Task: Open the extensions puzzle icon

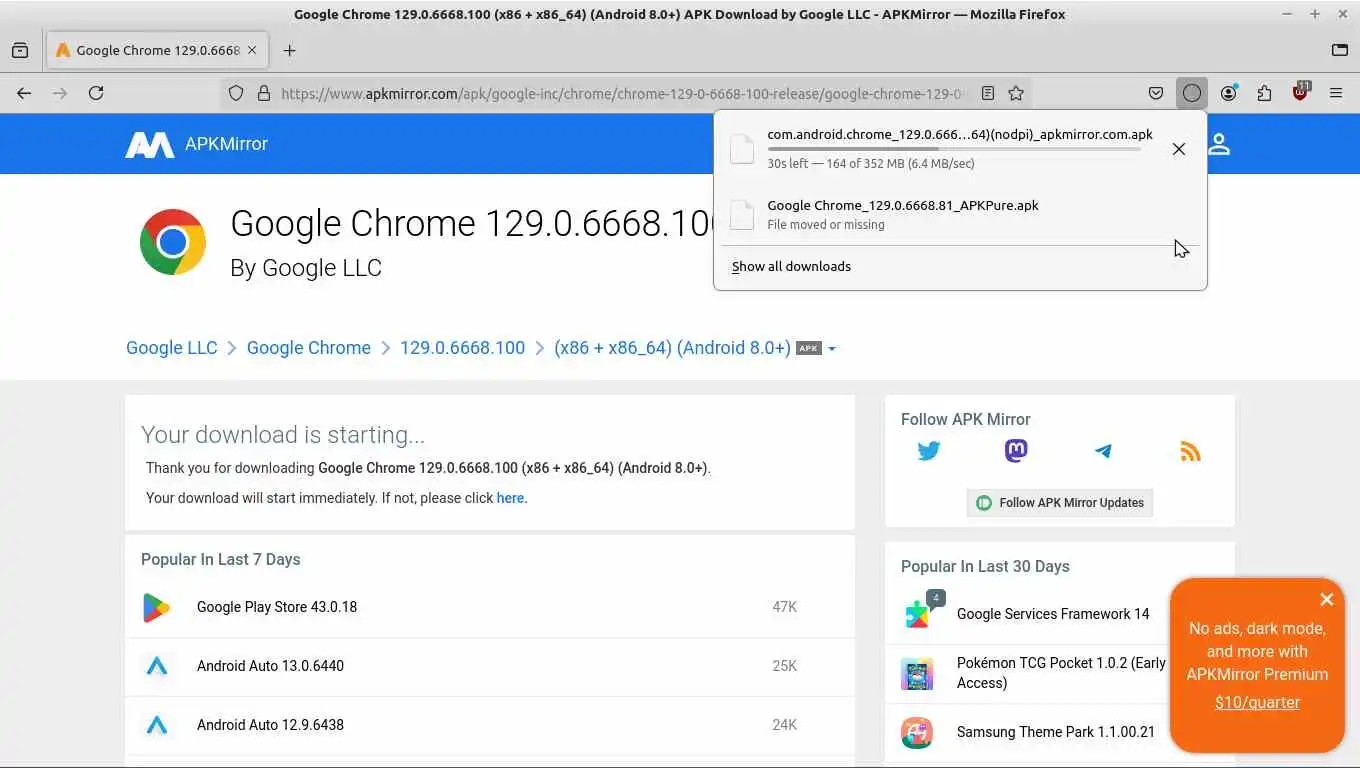Action: coord(1265,93)
